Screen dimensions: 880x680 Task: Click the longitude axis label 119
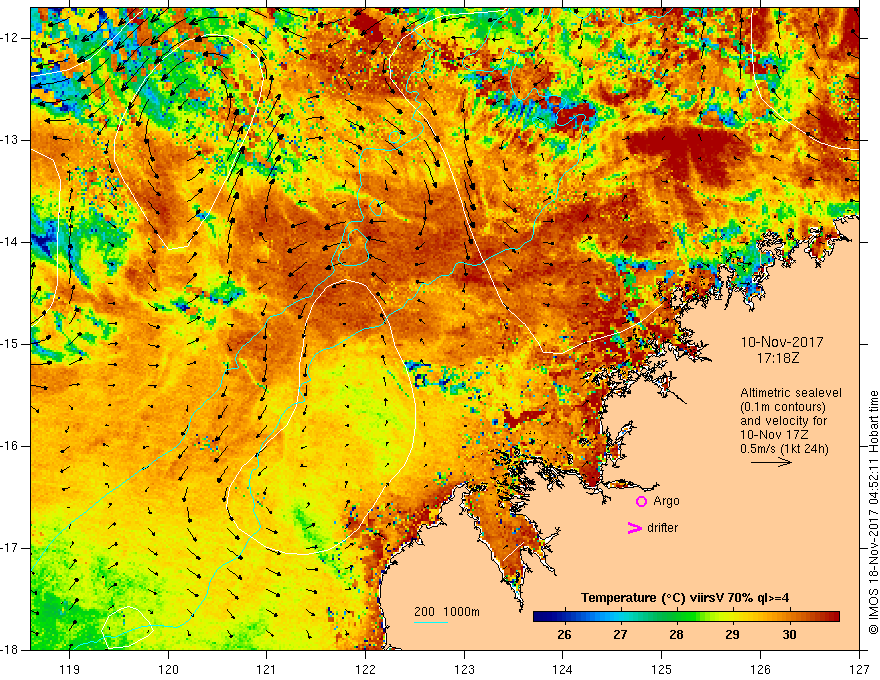70,669
